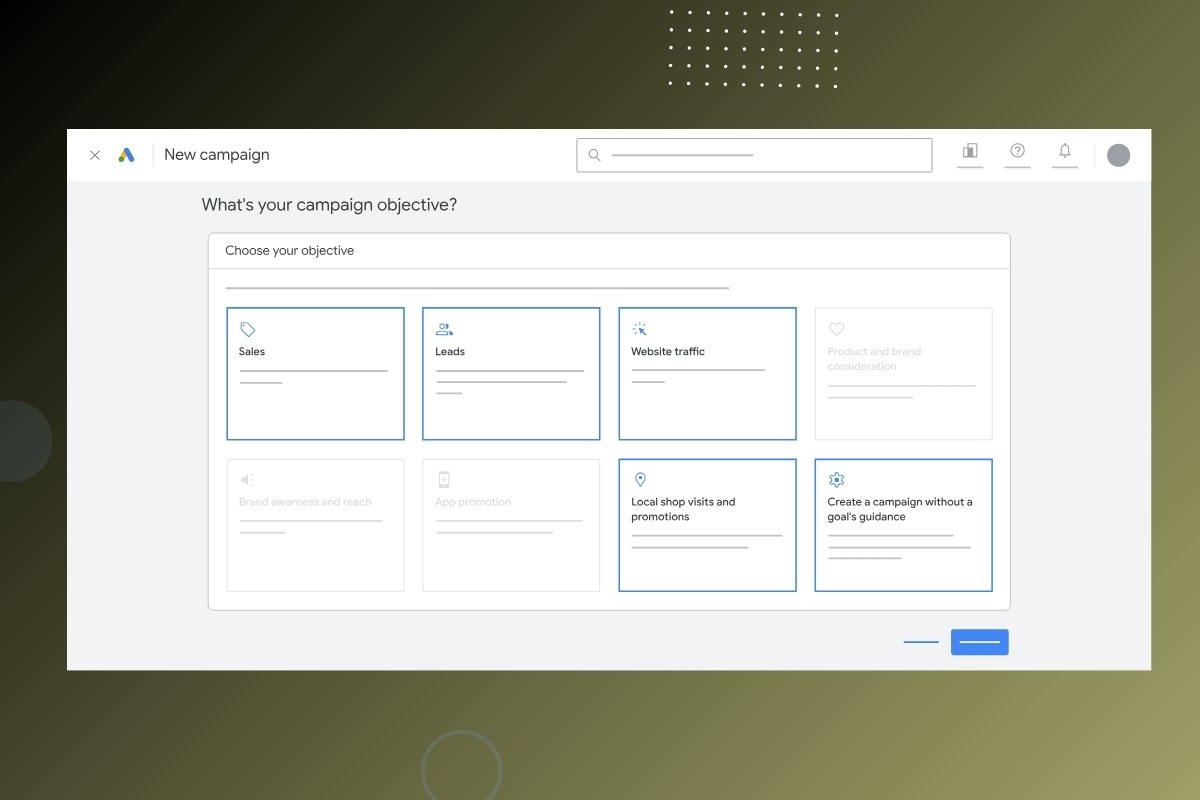Select the App promotion card
This screenshot has width=1200, height=800.
coord(511,525)
